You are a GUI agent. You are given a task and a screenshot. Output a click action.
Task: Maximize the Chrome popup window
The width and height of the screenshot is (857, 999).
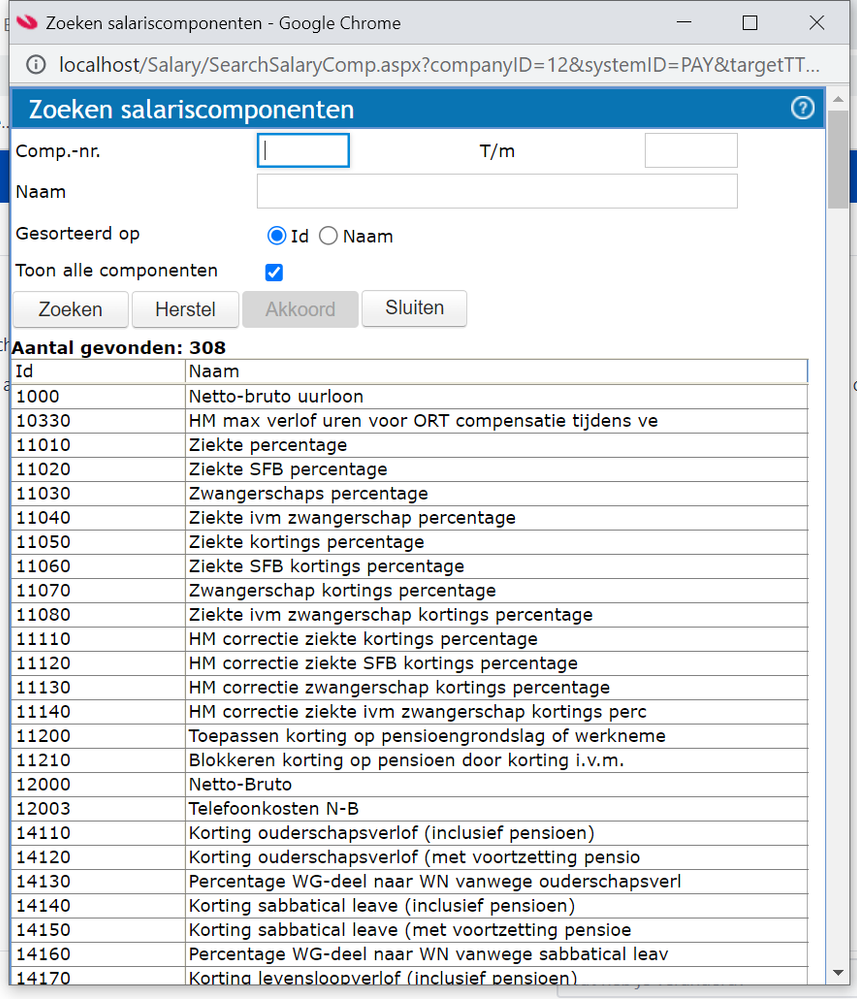tap(750, 22)
